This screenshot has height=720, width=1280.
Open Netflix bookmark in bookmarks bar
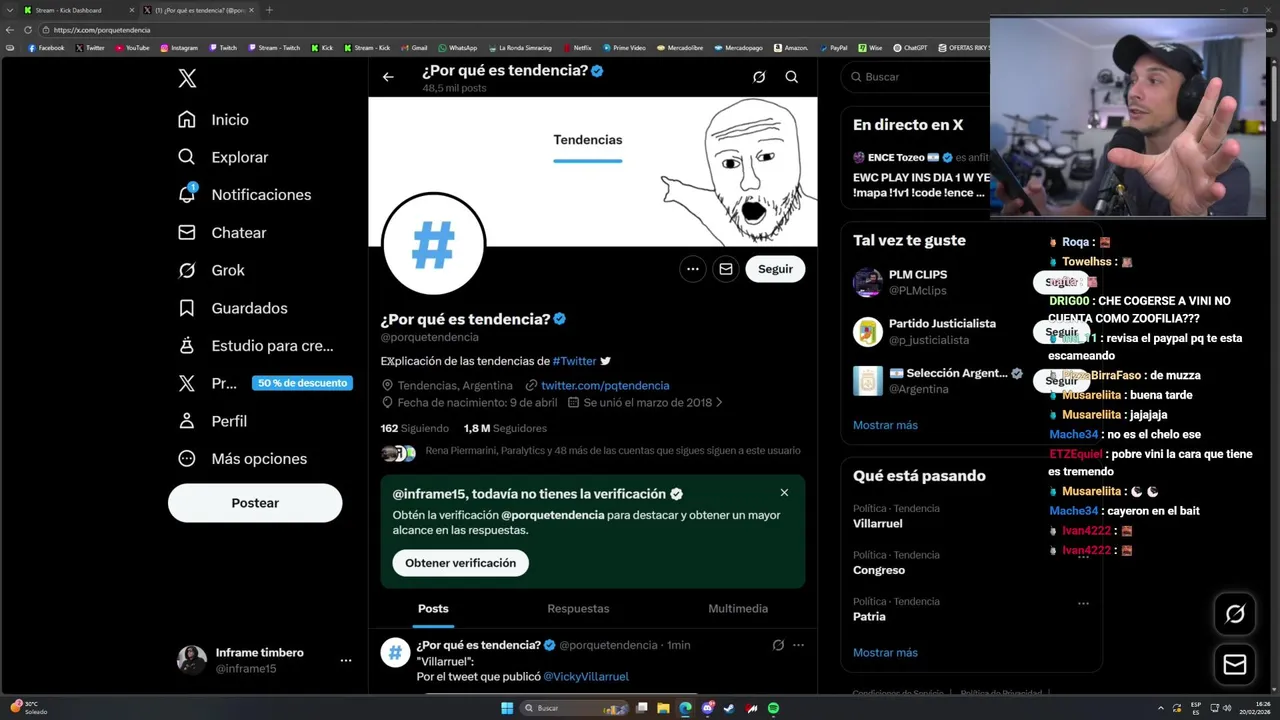577,48
